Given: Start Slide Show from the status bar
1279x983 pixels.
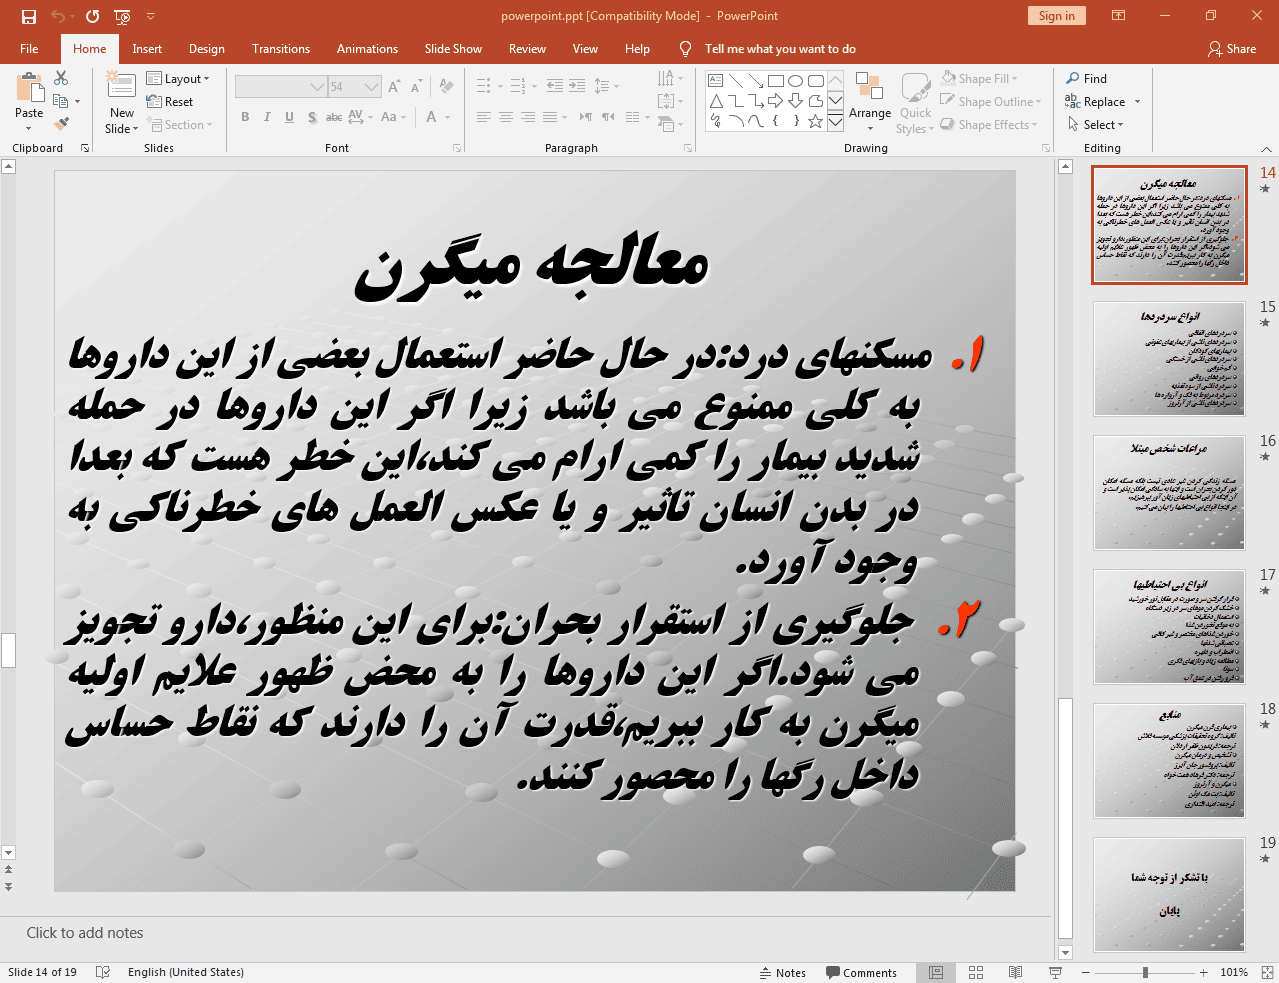Looking at the screenshot, I should click(1055, 972).
